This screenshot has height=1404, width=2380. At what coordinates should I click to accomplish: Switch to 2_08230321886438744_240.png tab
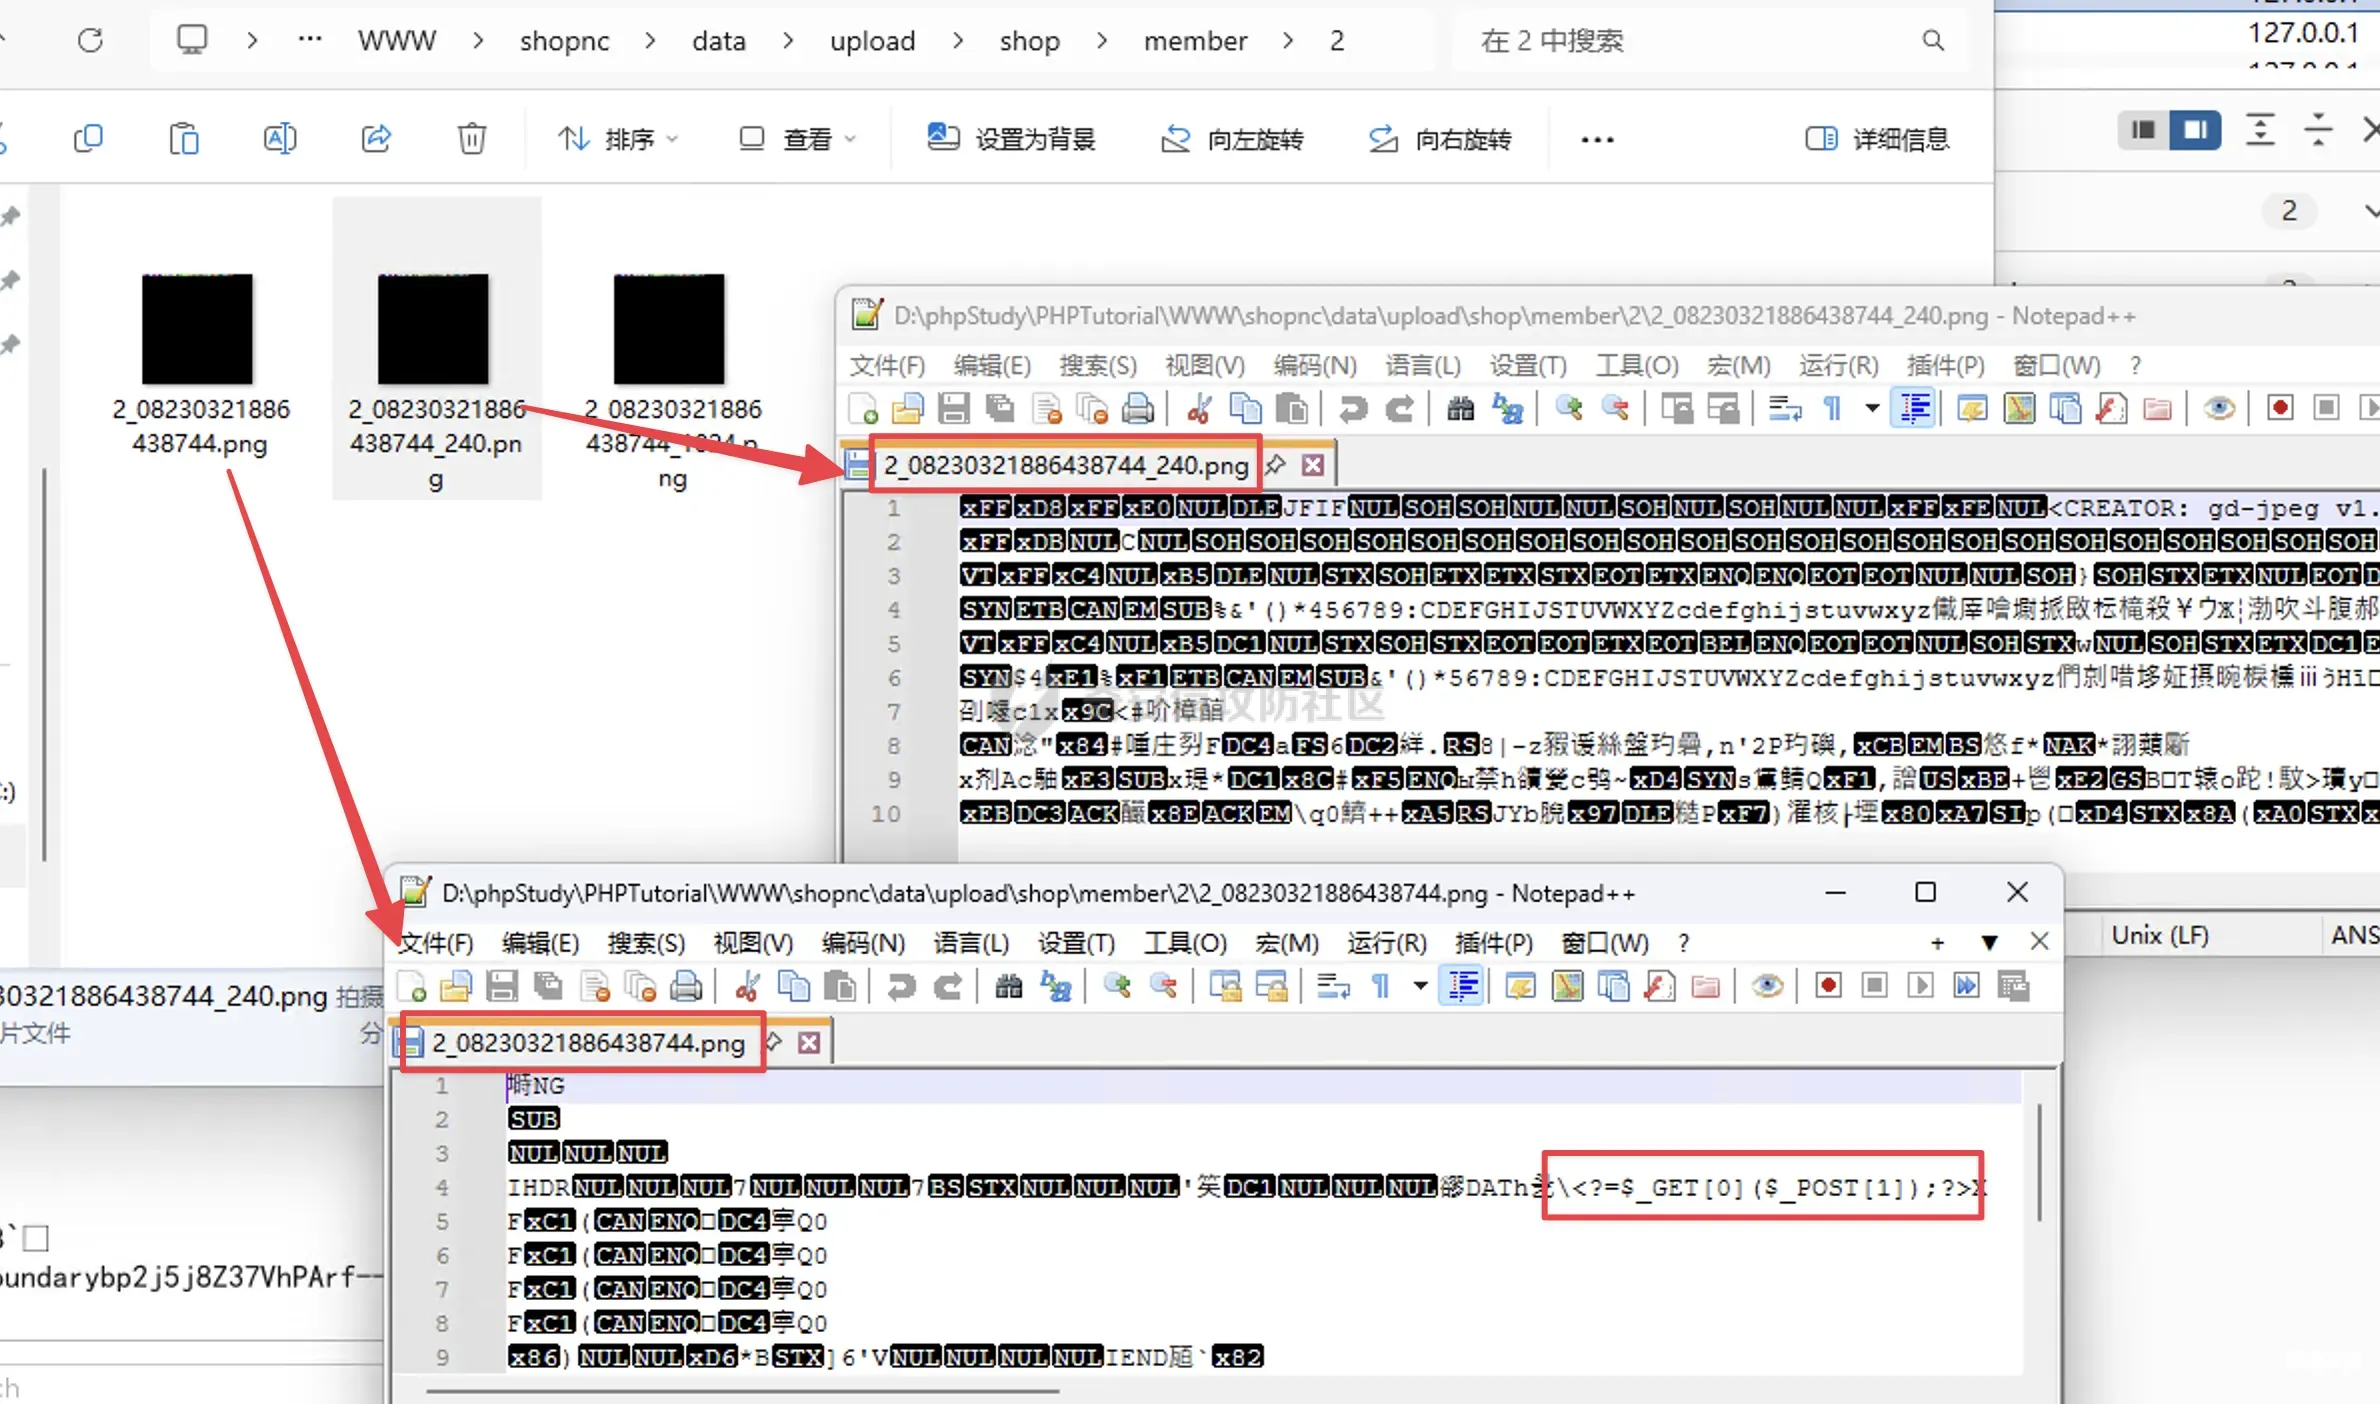click(1065, 465)
